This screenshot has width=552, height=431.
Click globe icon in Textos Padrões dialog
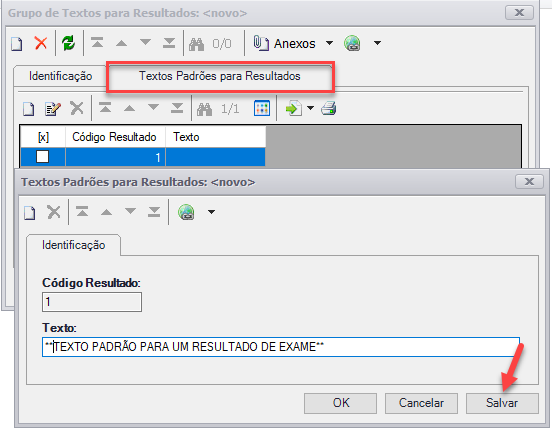(186, 212)
